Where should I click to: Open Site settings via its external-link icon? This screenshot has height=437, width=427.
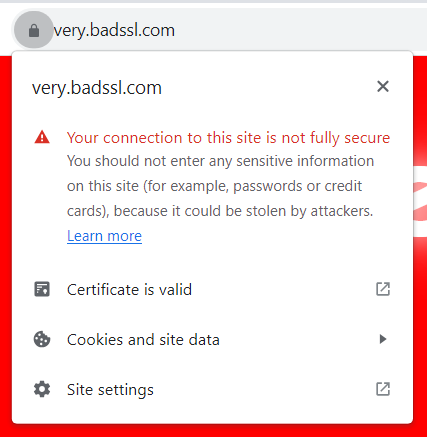point(383,389)
